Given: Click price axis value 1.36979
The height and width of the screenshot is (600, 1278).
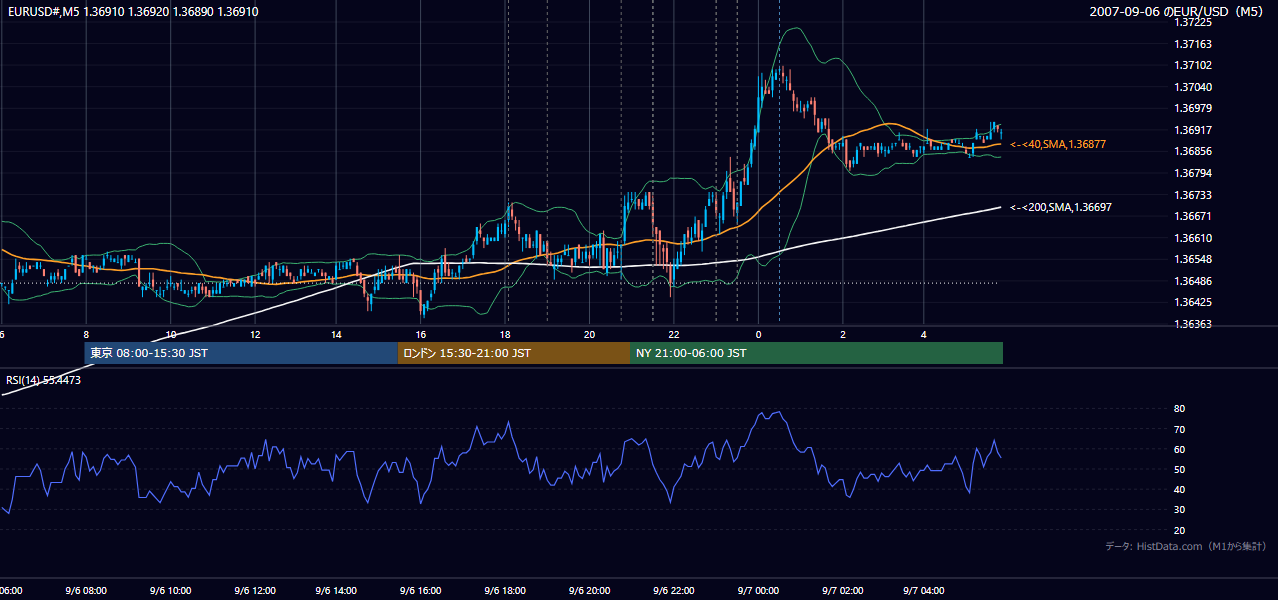Looking at the screenshot, I should (1193, 108).
